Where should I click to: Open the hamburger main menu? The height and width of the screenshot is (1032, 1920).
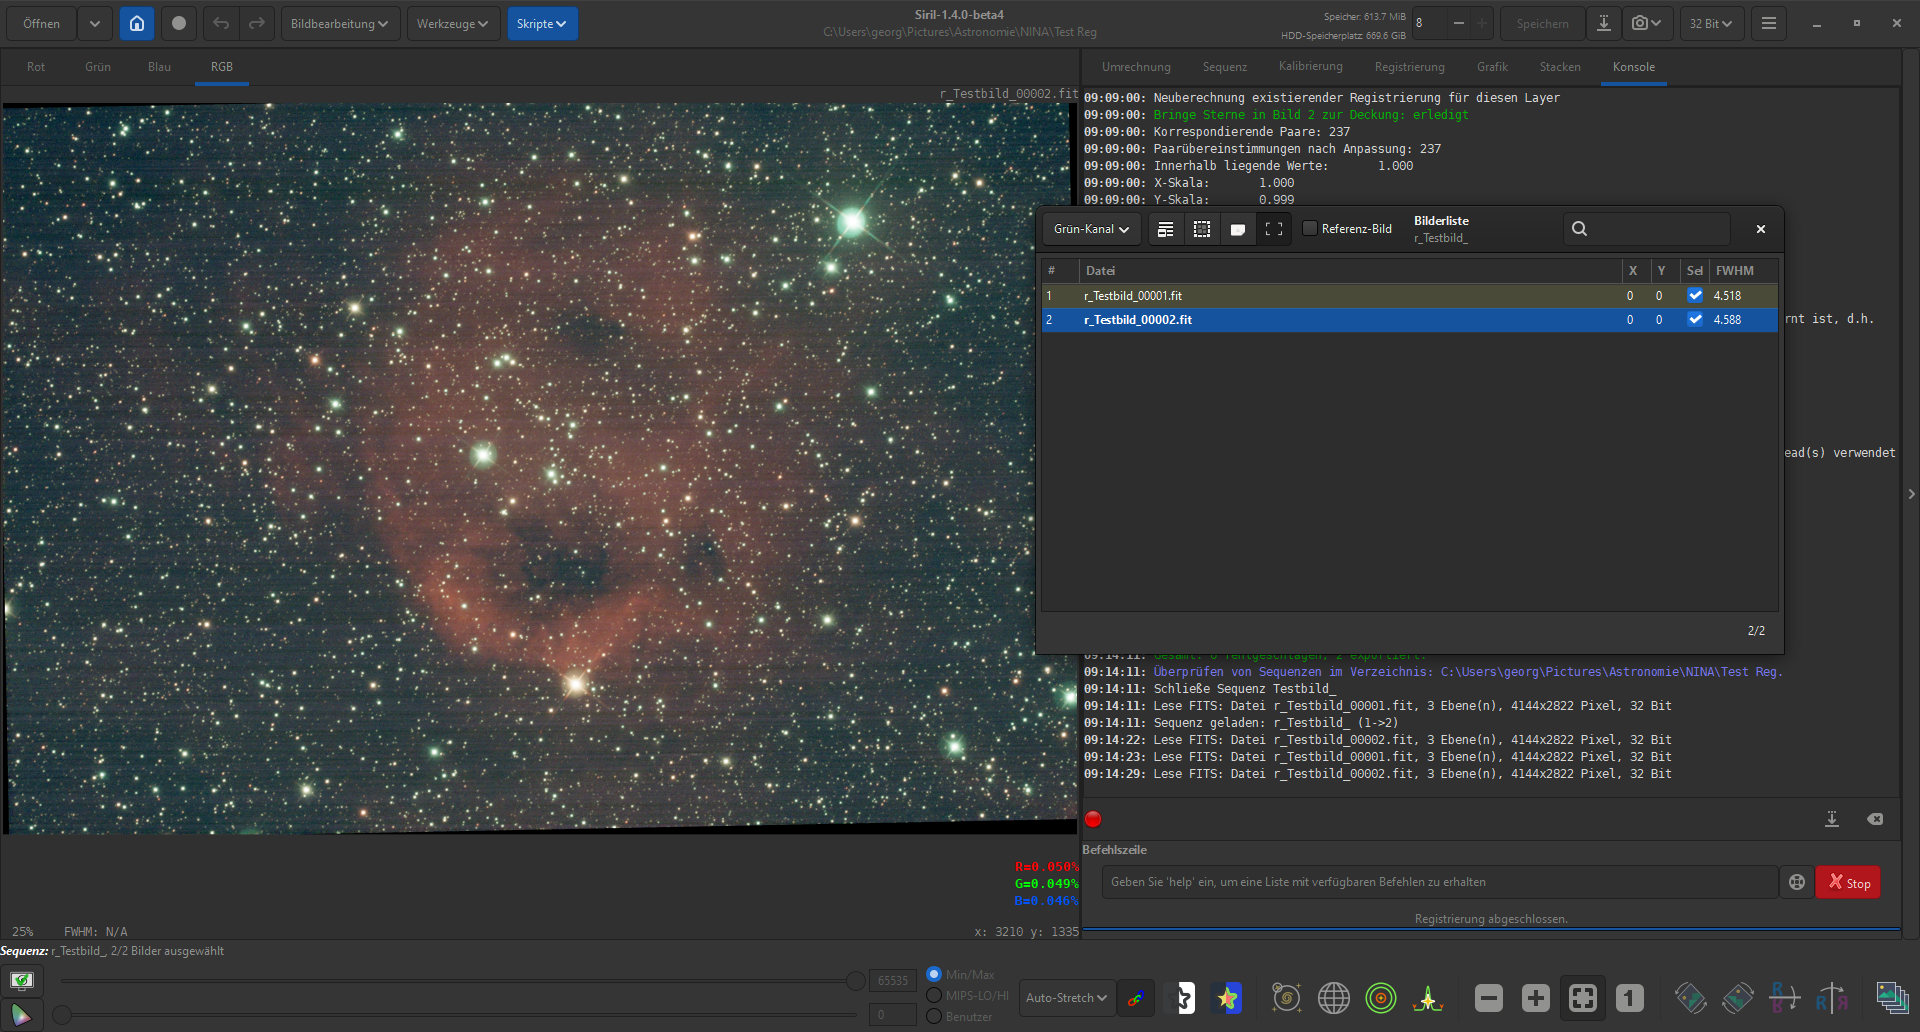(x=1768, y=23)
